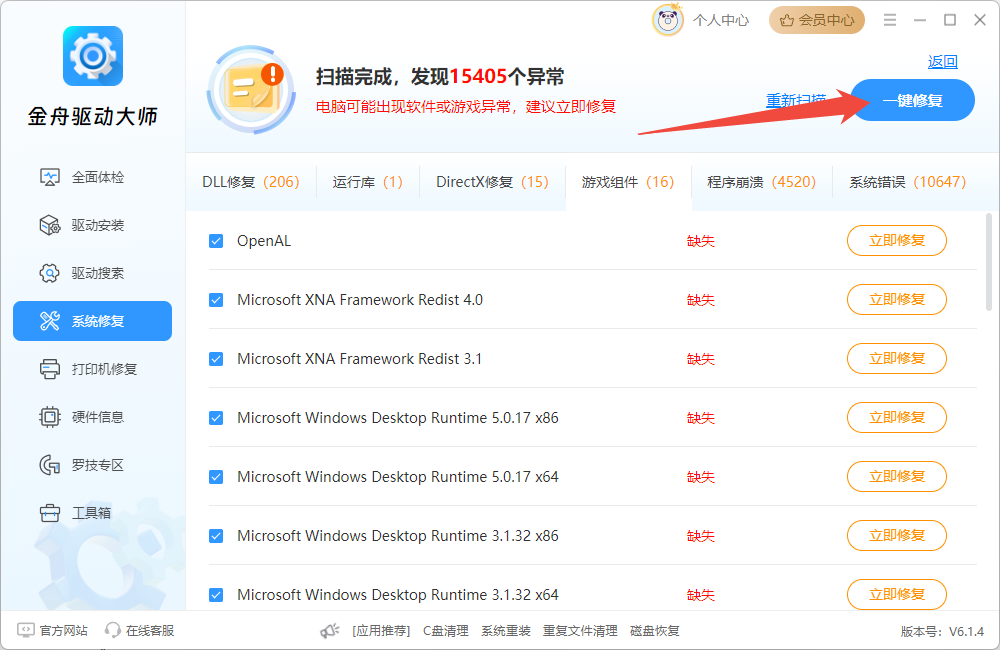
Task: Uncheck Microsoft XNA Framework Redist 4.0
Action: [216, 299]
